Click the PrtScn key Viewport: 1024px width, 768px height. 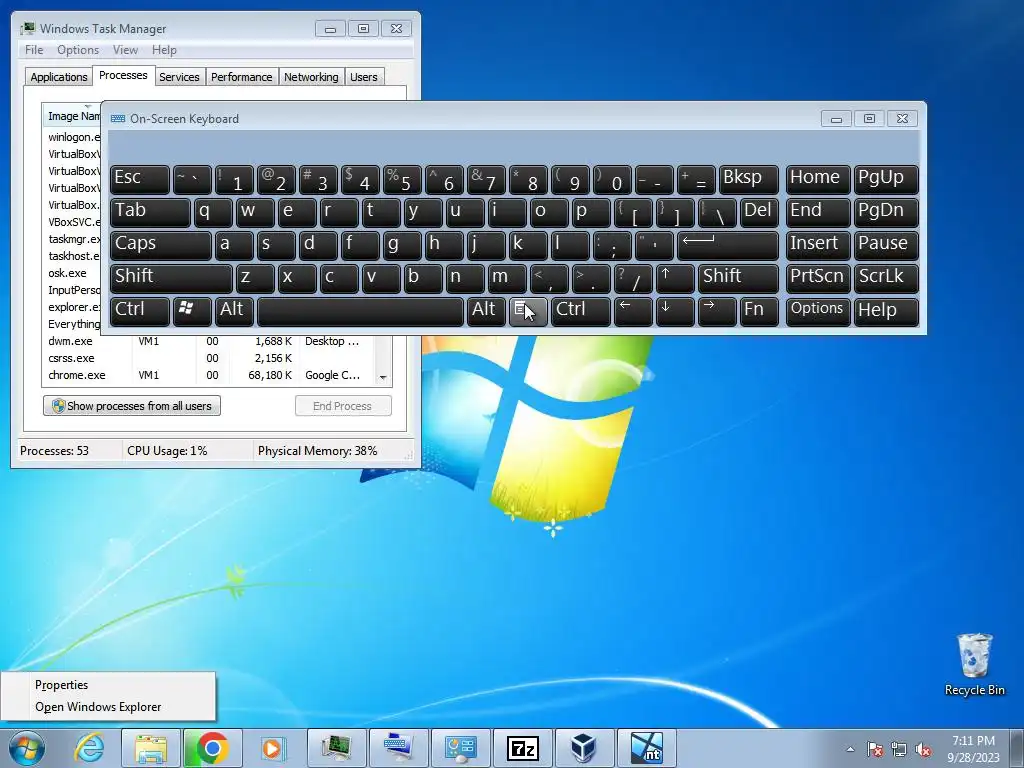click(x=817, y=278)
